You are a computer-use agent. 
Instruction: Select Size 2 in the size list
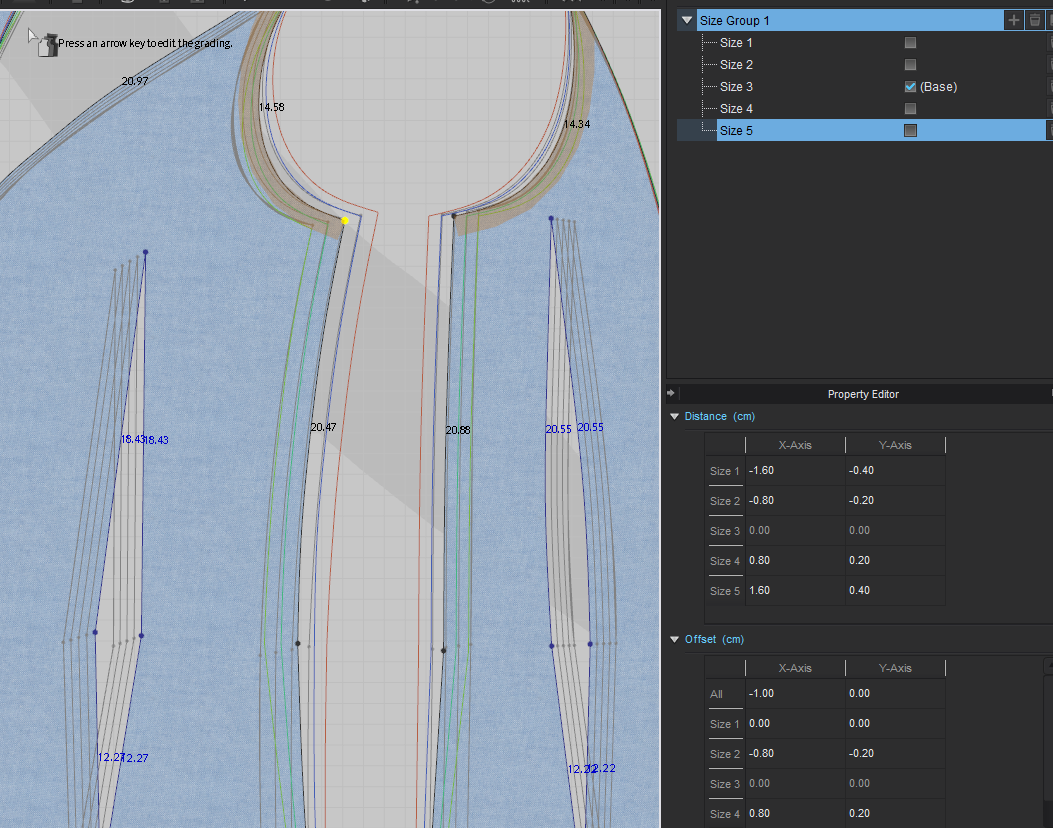click(x=737, y=65)
